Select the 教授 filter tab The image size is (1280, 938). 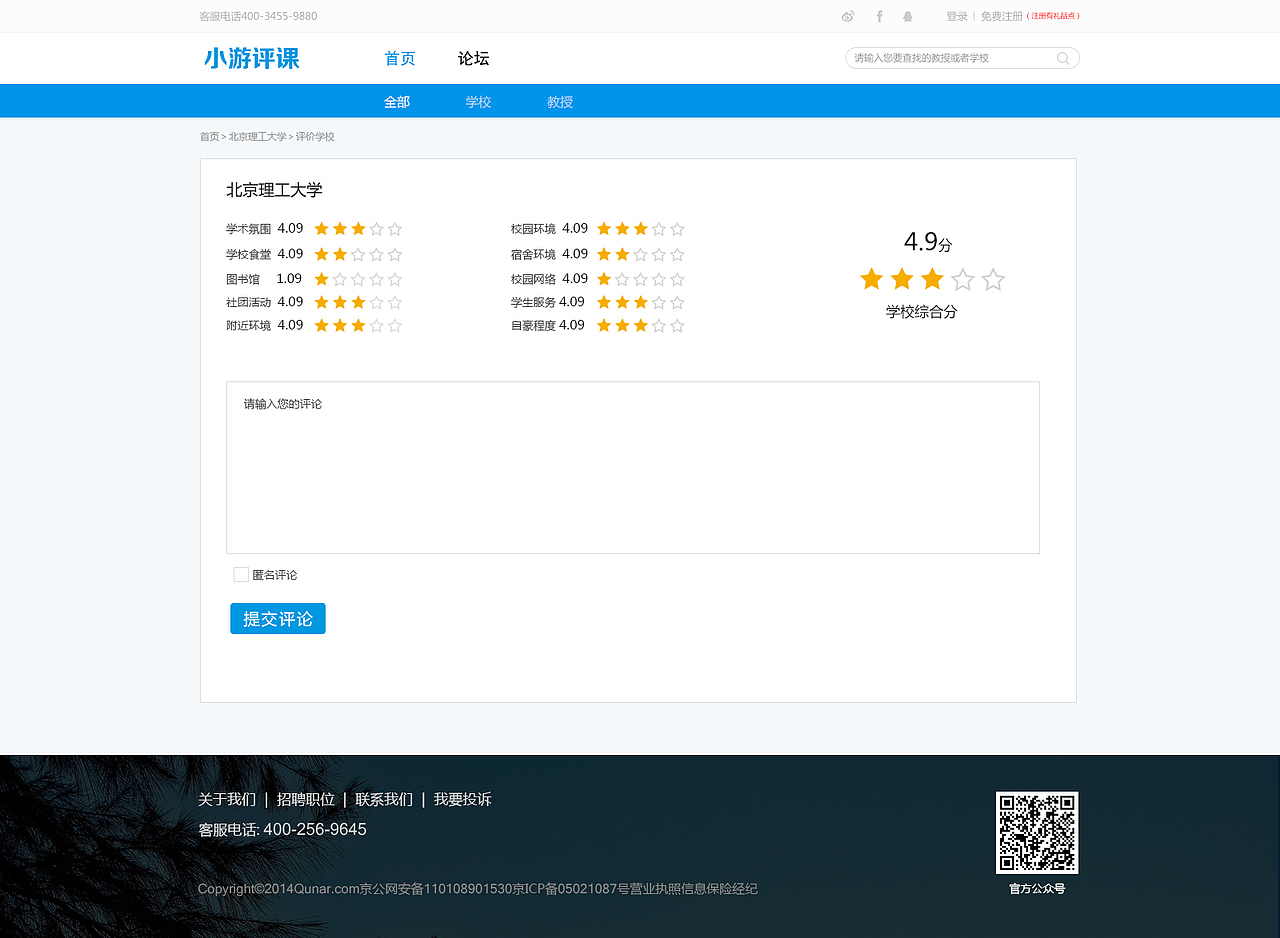[x=559, y=100]
